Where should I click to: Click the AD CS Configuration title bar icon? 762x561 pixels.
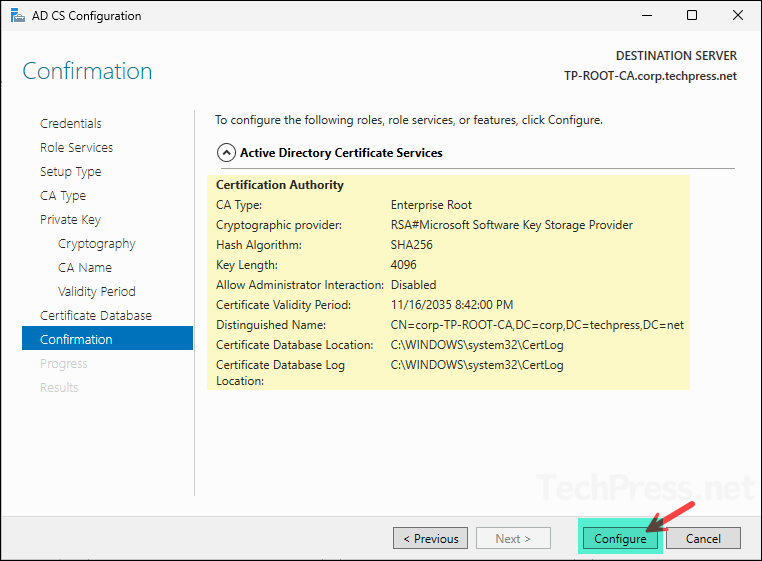click(x=17, y=16)
